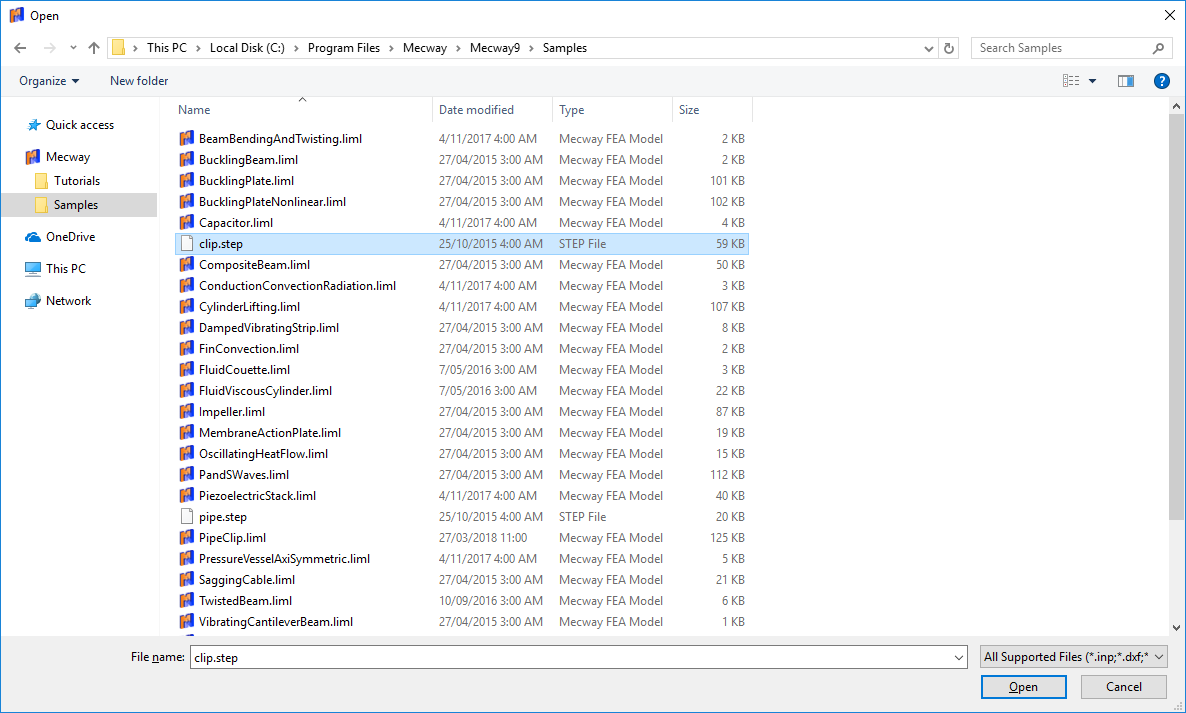
Task: Click the clip.step file icon
Action: (187, 243)
